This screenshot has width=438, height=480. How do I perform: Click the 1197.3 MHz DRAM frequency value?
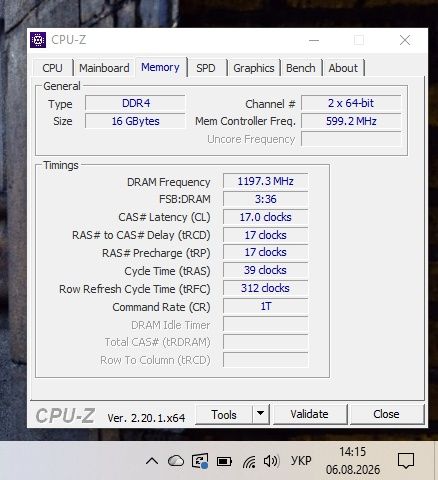click(x=265, y=181)
